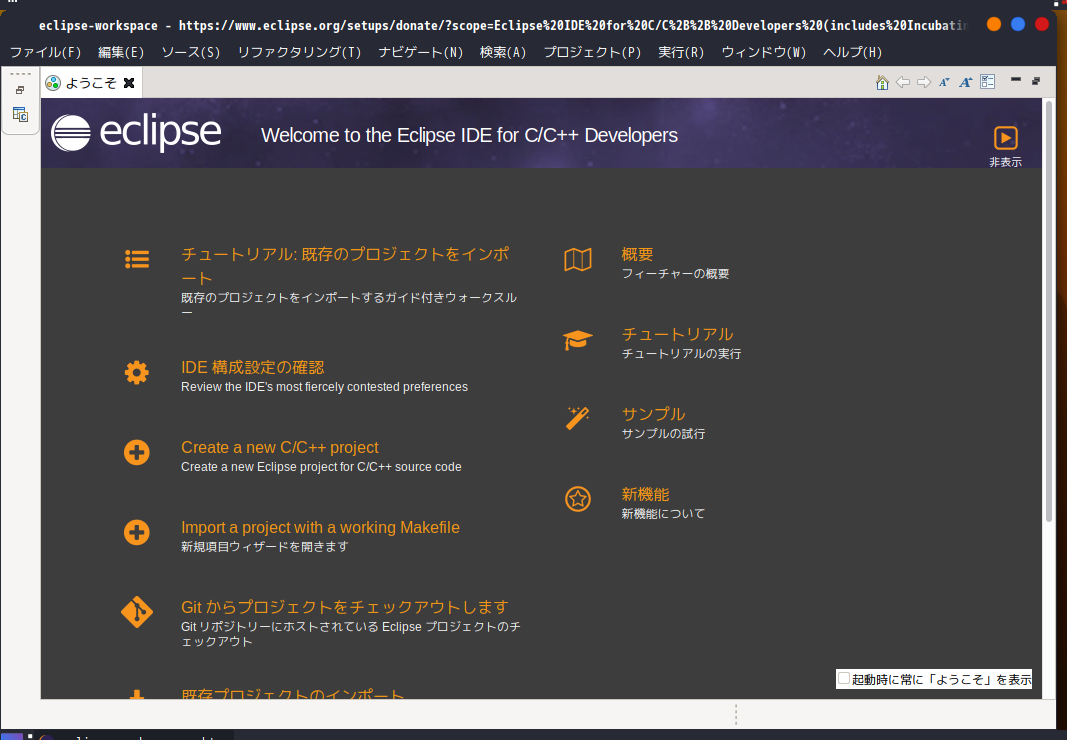Click 'Create a new Eclipse project for C/C++ source code' text
The height and width of the screenshot is (740, 1067).
321,467
